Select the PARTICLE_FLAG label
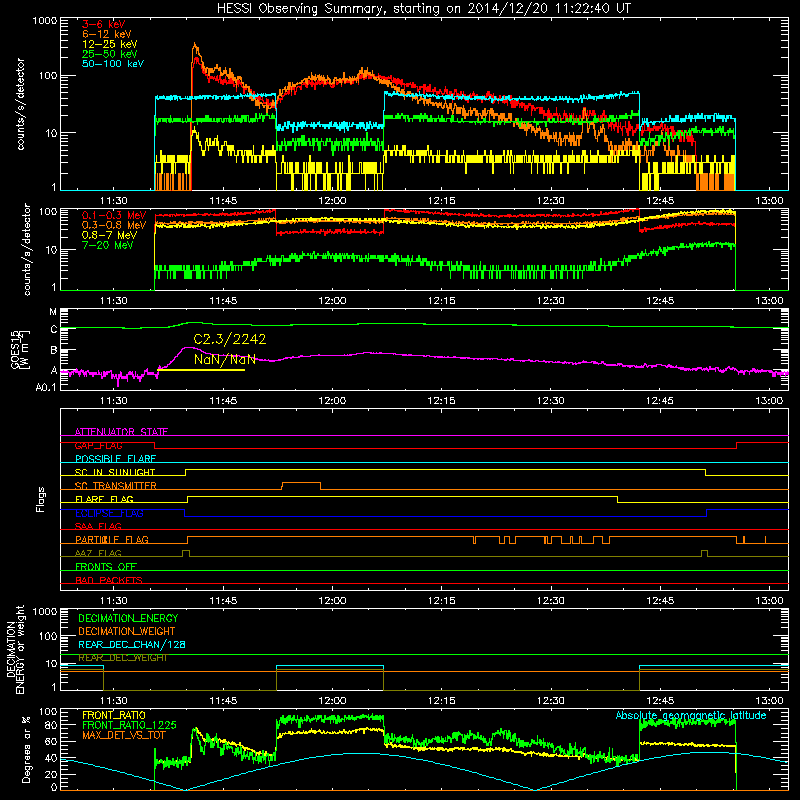The width and height of the screenshot is (800, 800). [x=112, y=539]
